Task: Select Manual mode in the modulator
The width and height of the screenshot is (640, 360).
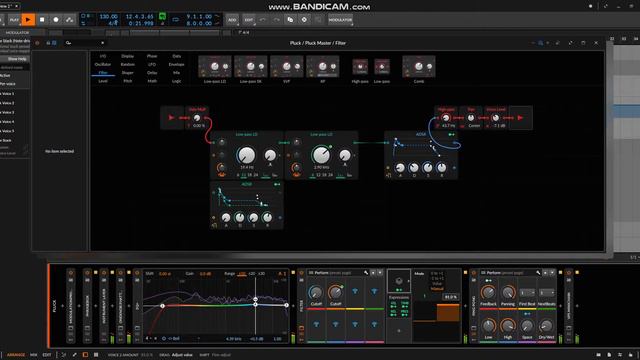Action: [437, 289]
